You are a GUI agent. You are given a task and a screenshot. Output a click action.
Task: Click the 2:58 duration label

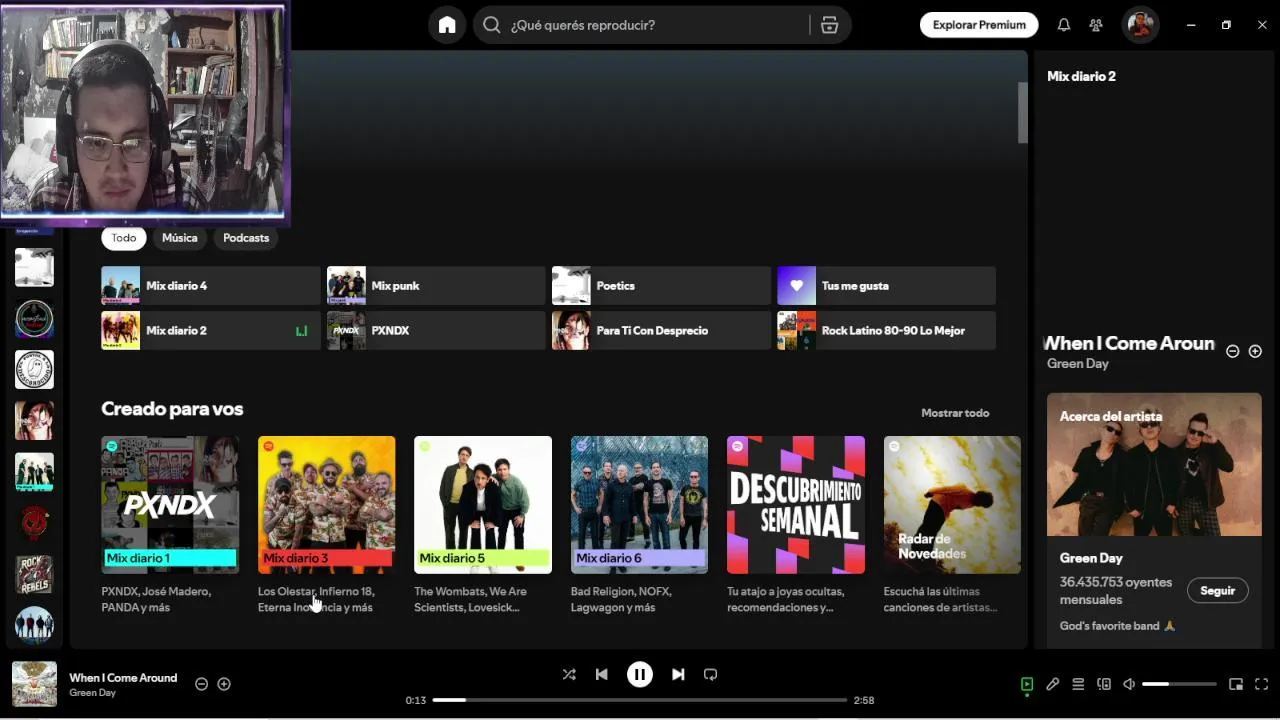tap(864, 700)
